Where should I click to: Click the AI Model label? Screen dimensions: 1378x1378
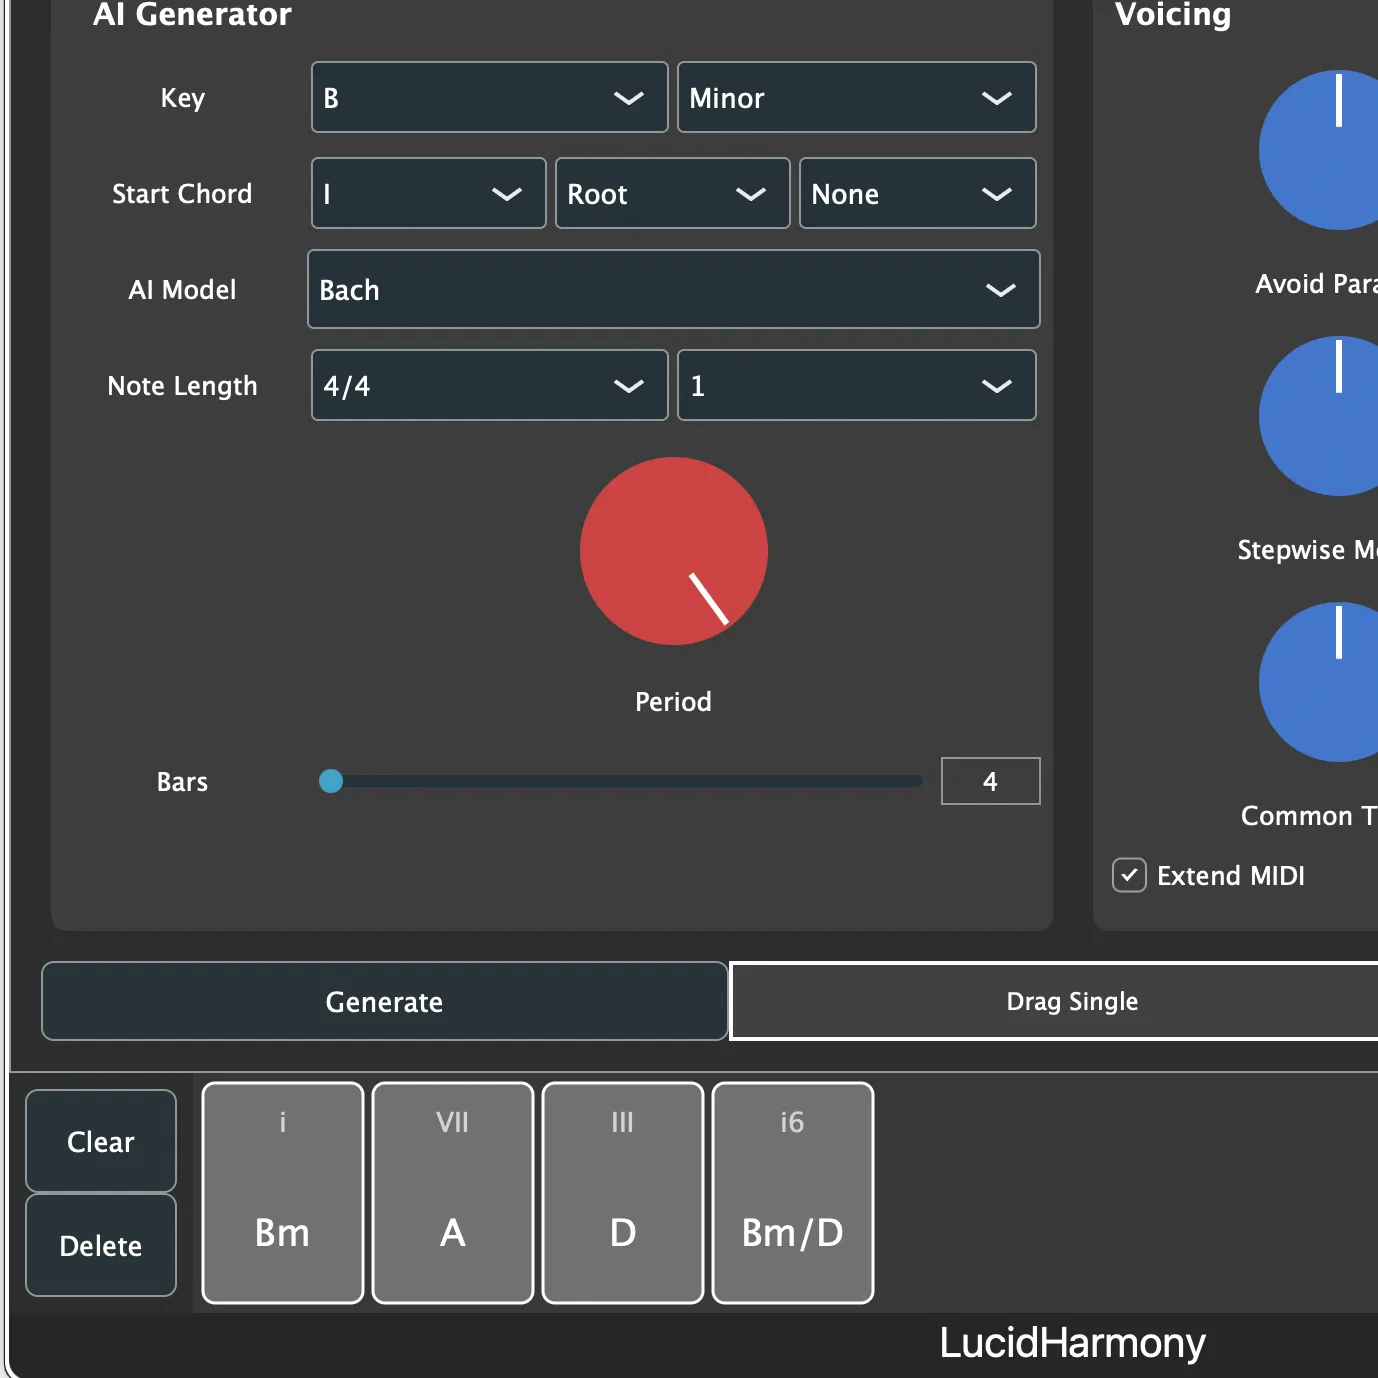click(182, 289)
